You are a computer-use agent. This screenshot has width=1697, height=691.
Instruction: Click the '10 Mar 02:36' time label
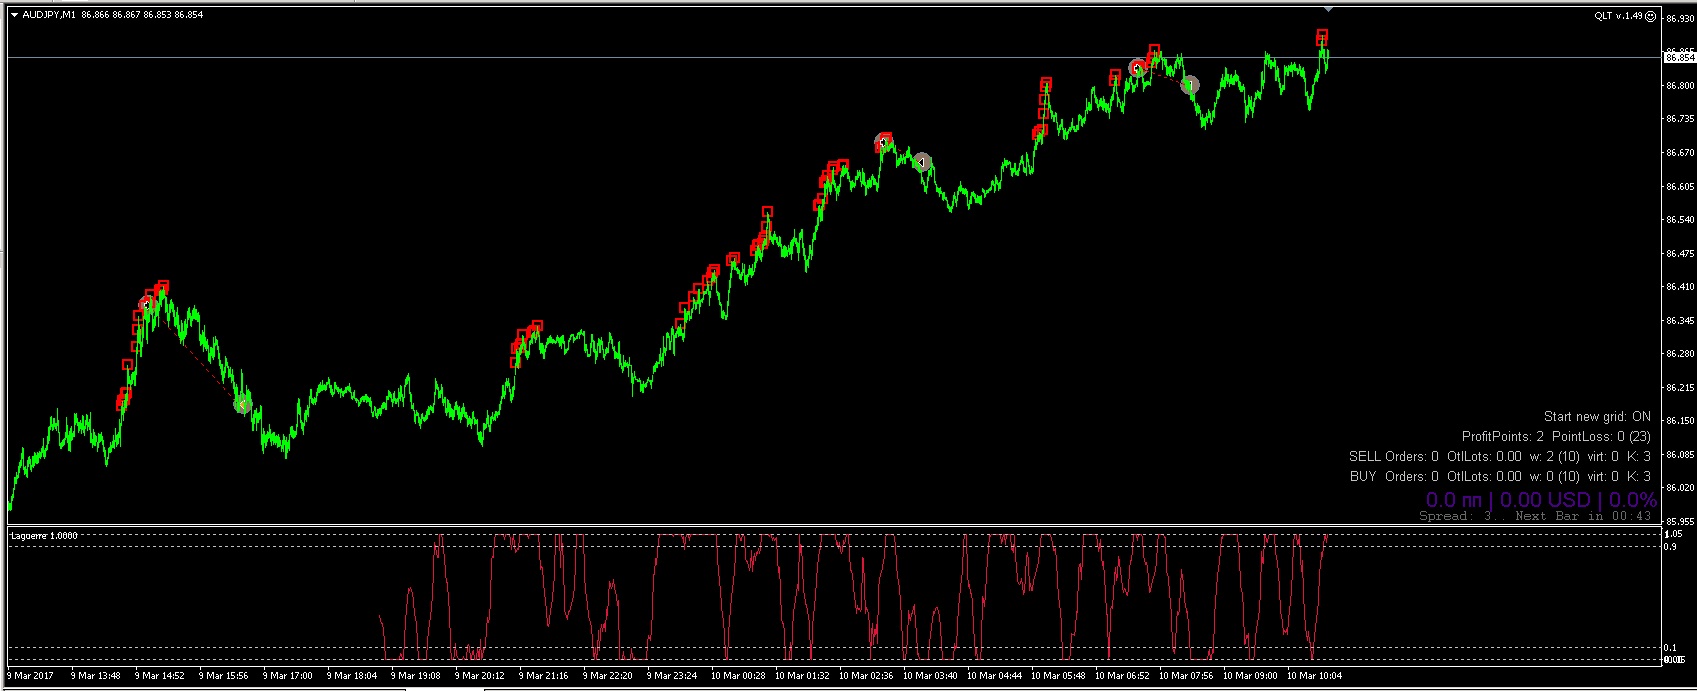pos(865,676)
